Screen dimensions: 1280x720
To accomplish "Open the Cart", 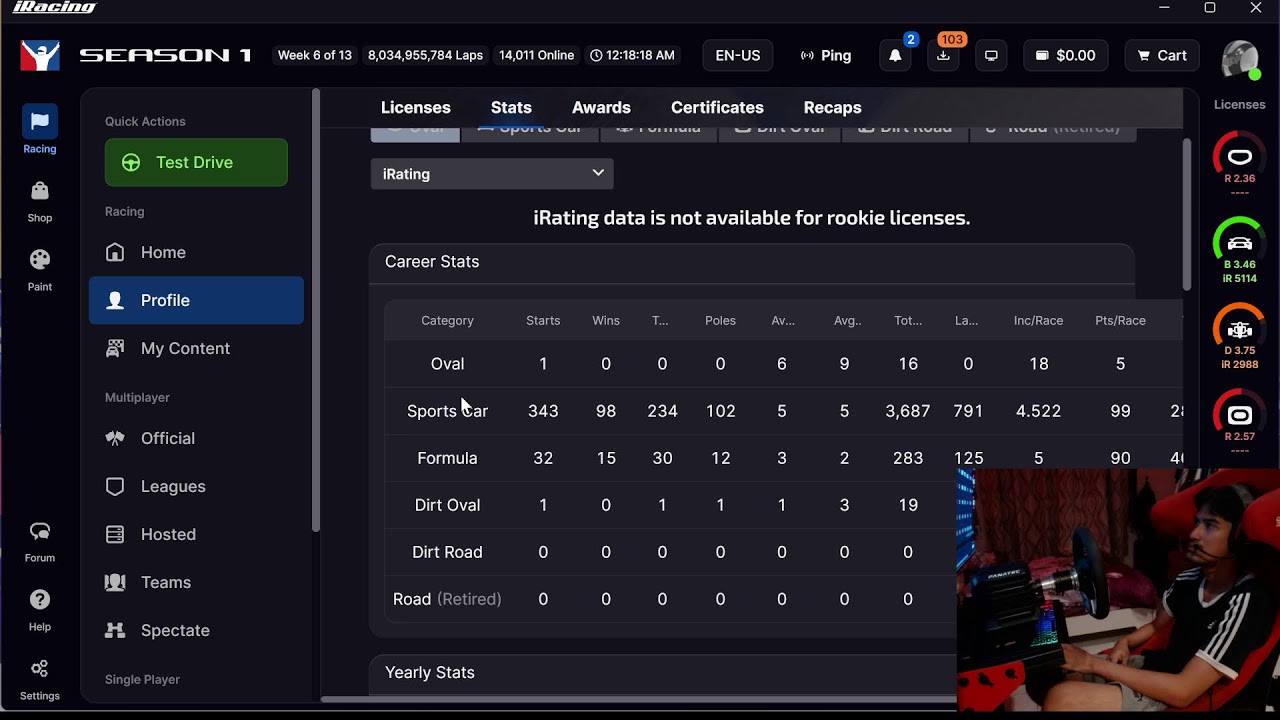I will coord(1162,56).
